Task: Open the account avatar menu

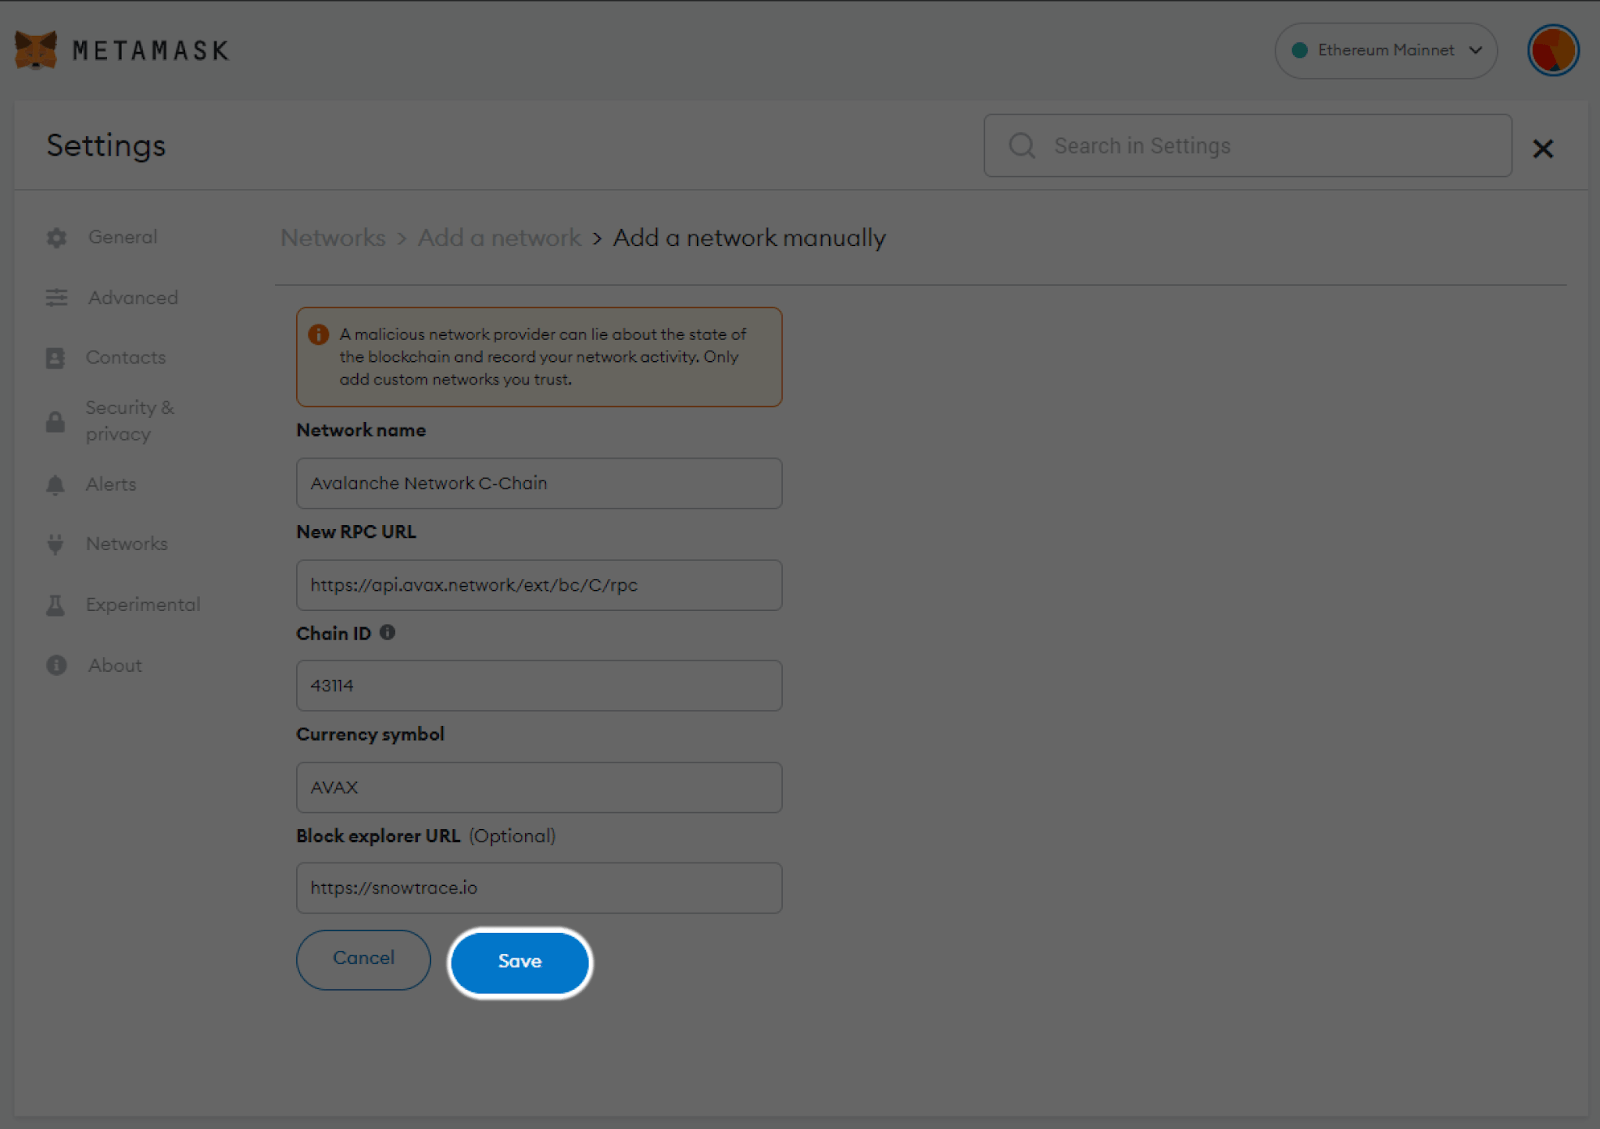Action: point(1553,50)
